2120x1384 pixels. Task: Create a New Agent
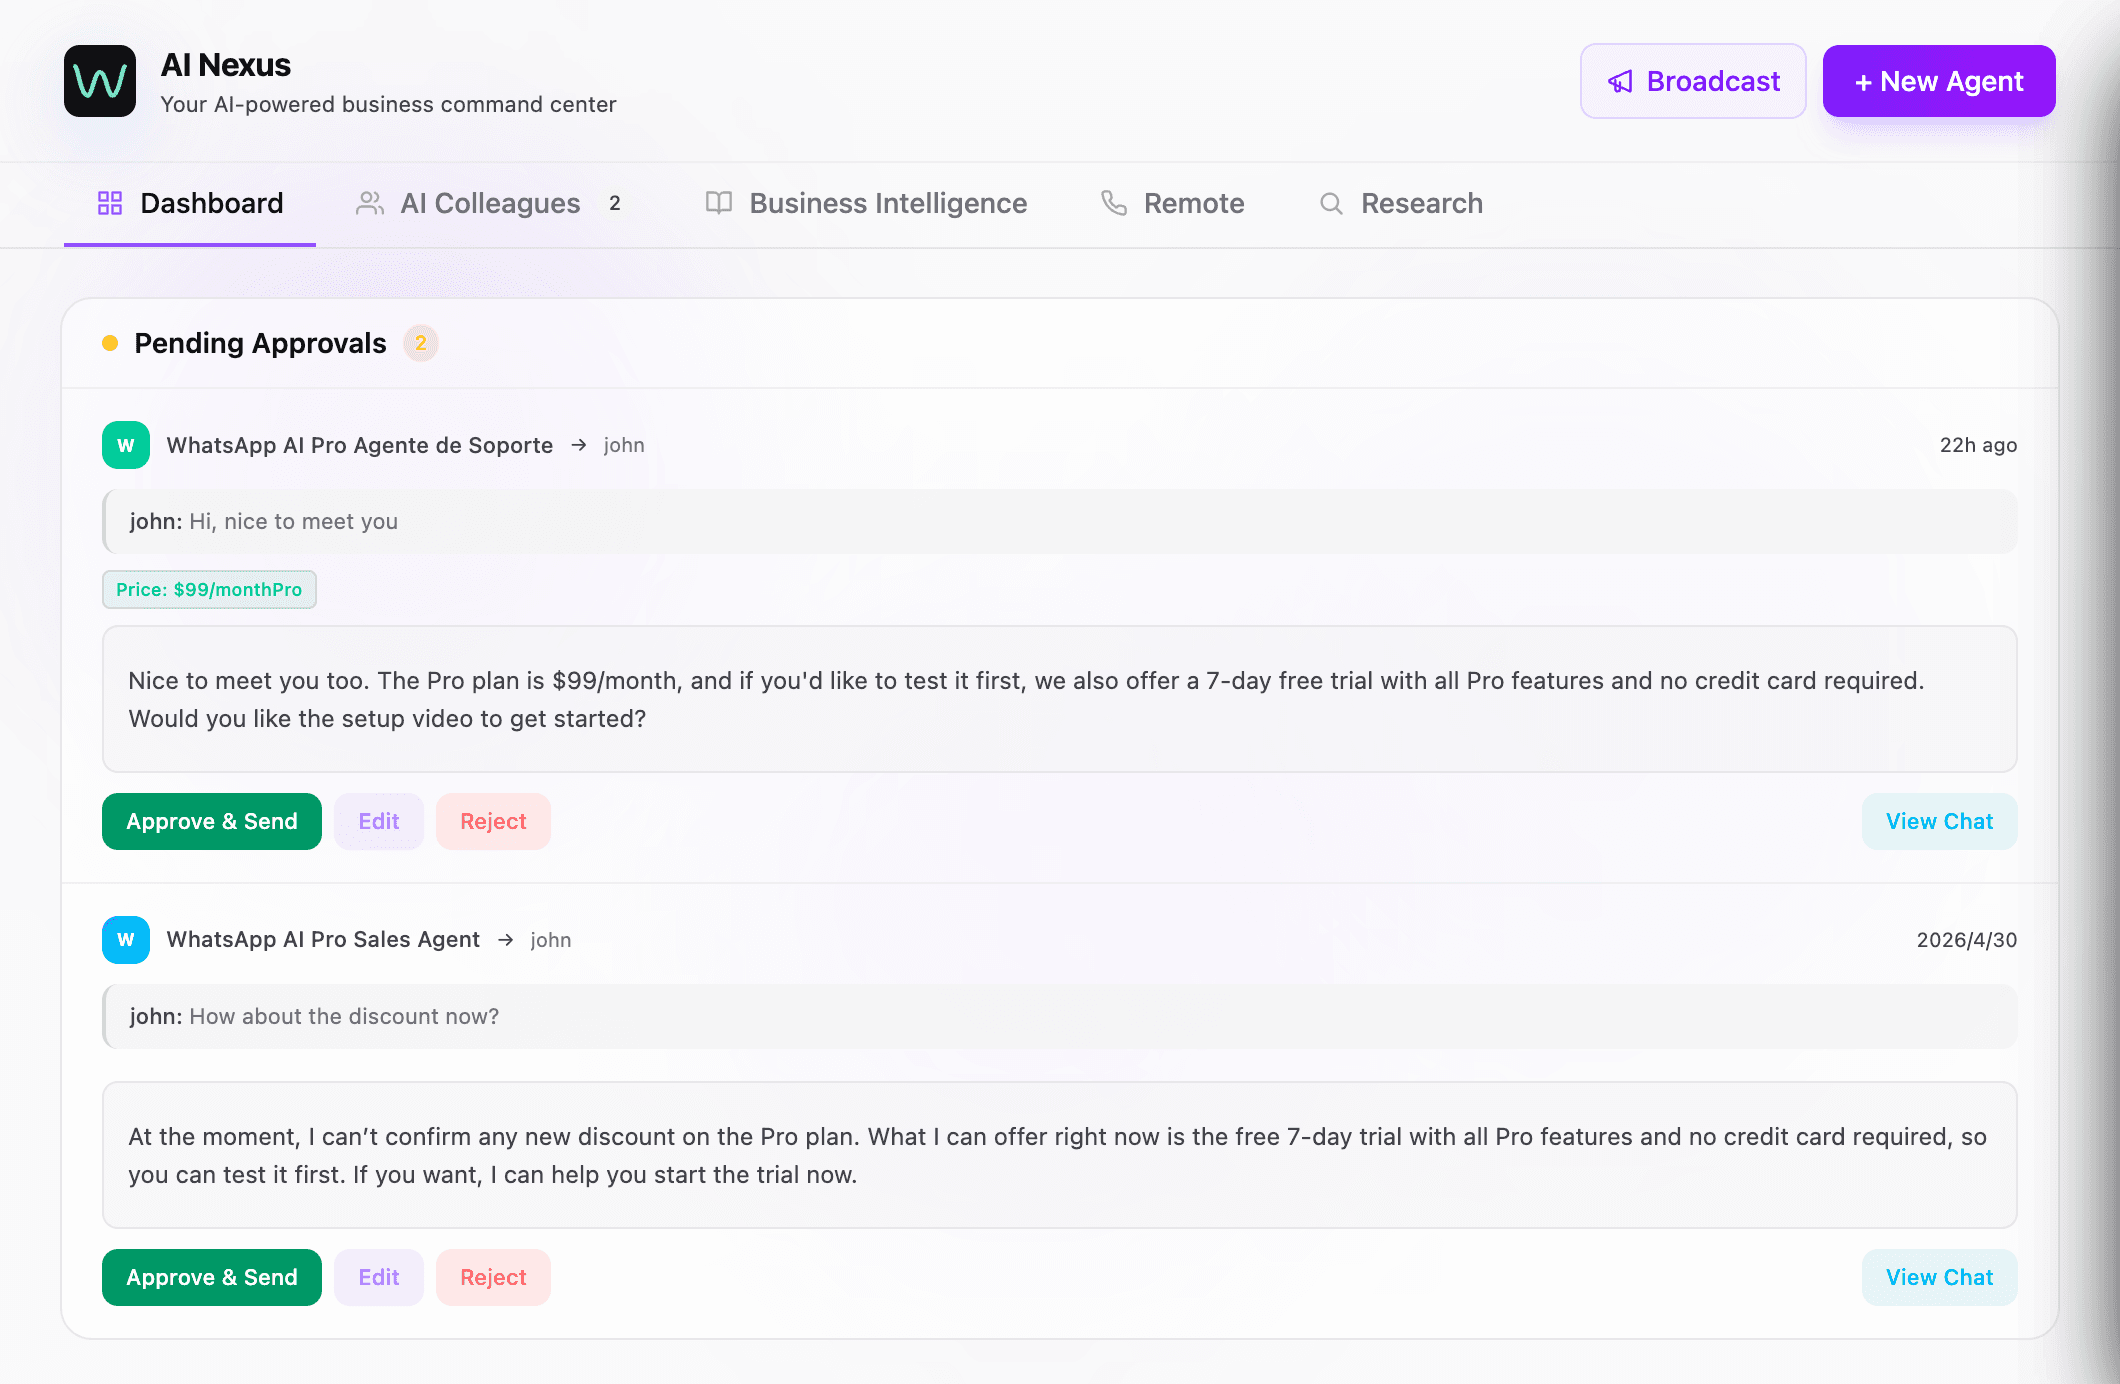coord(1939,81)
